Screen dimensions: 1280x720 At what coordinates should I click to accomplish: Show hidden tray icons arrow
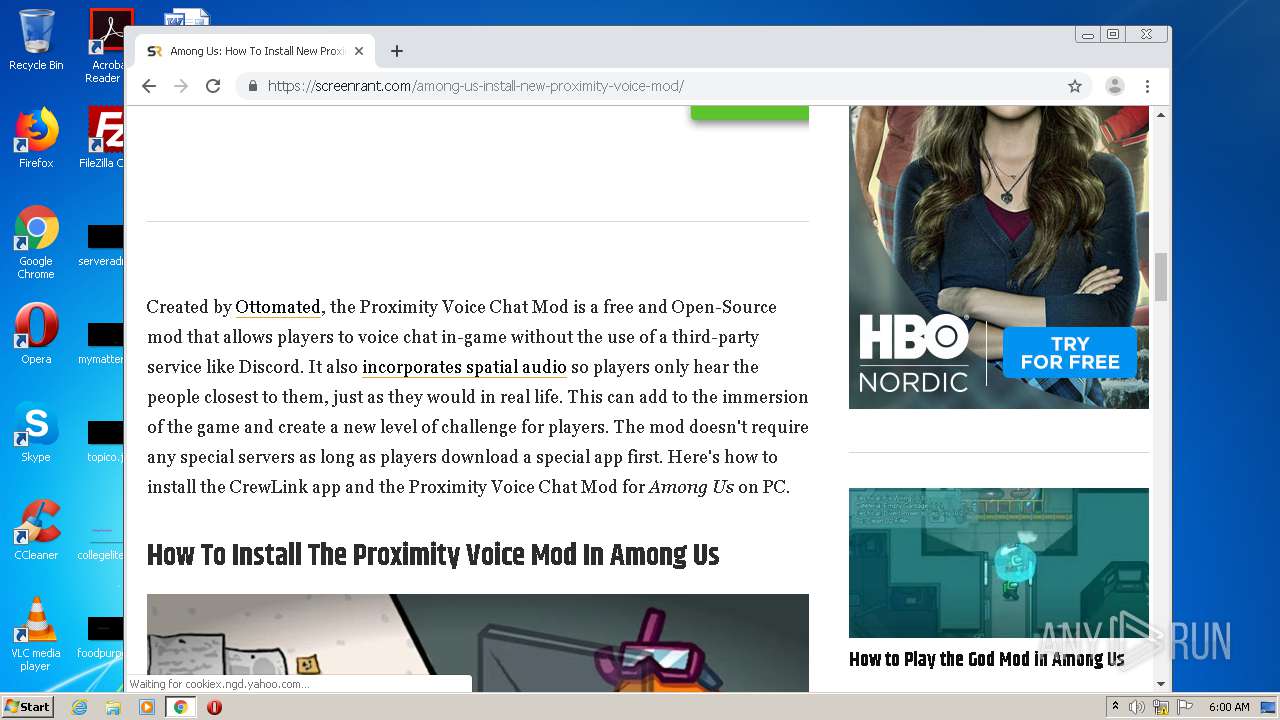1115,707
